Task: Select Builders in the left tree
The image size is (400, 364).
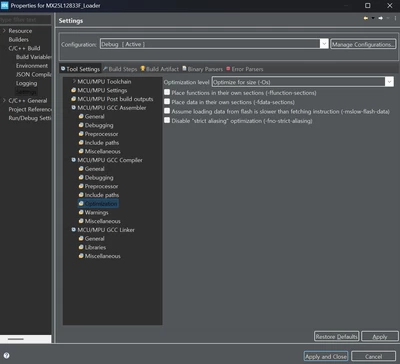Action: [19, 39]
